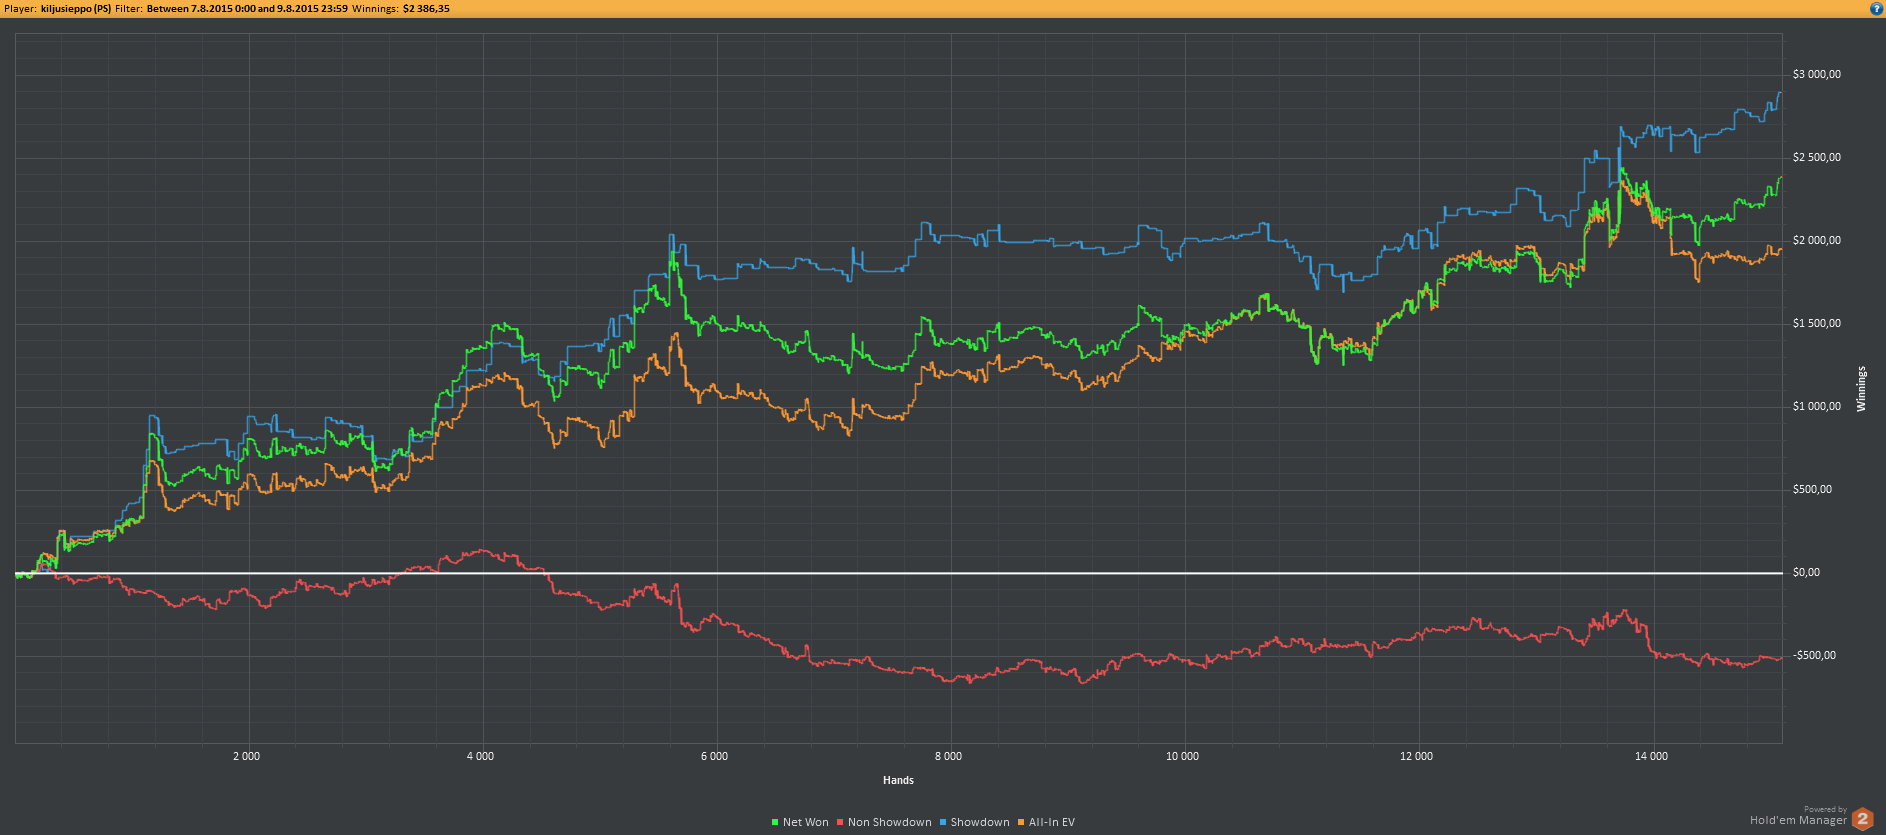Viewport: 1886px width, 835px height.
Task: Click the 10 000 hands axis tick label
Action: [x=1182, y=756]
